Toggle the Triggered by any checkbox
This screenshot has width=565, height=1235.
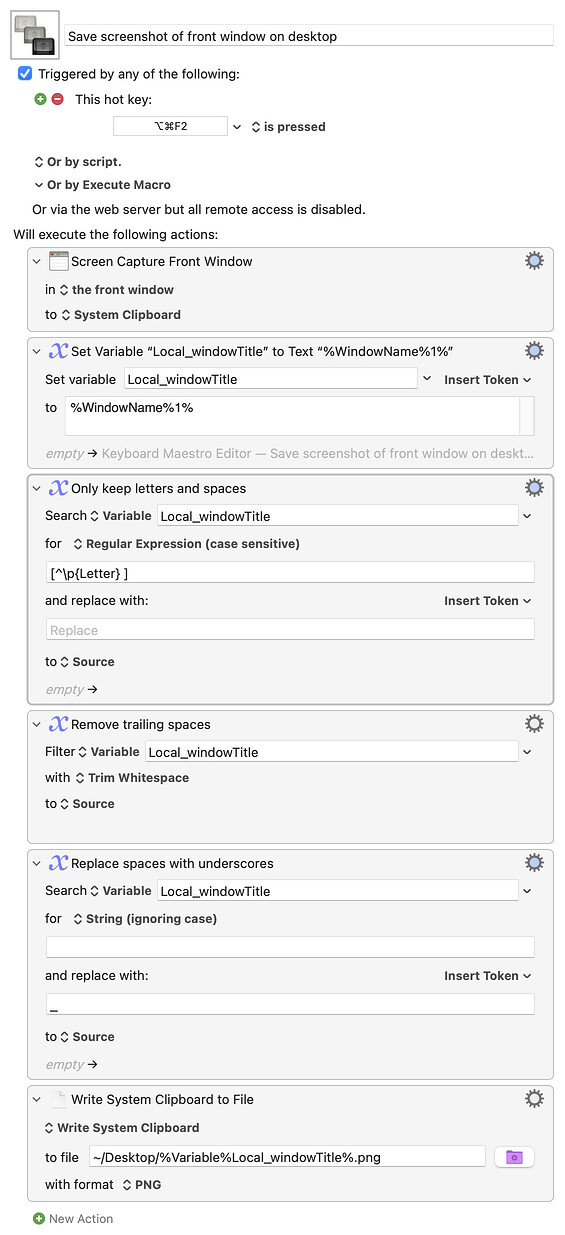25,74
